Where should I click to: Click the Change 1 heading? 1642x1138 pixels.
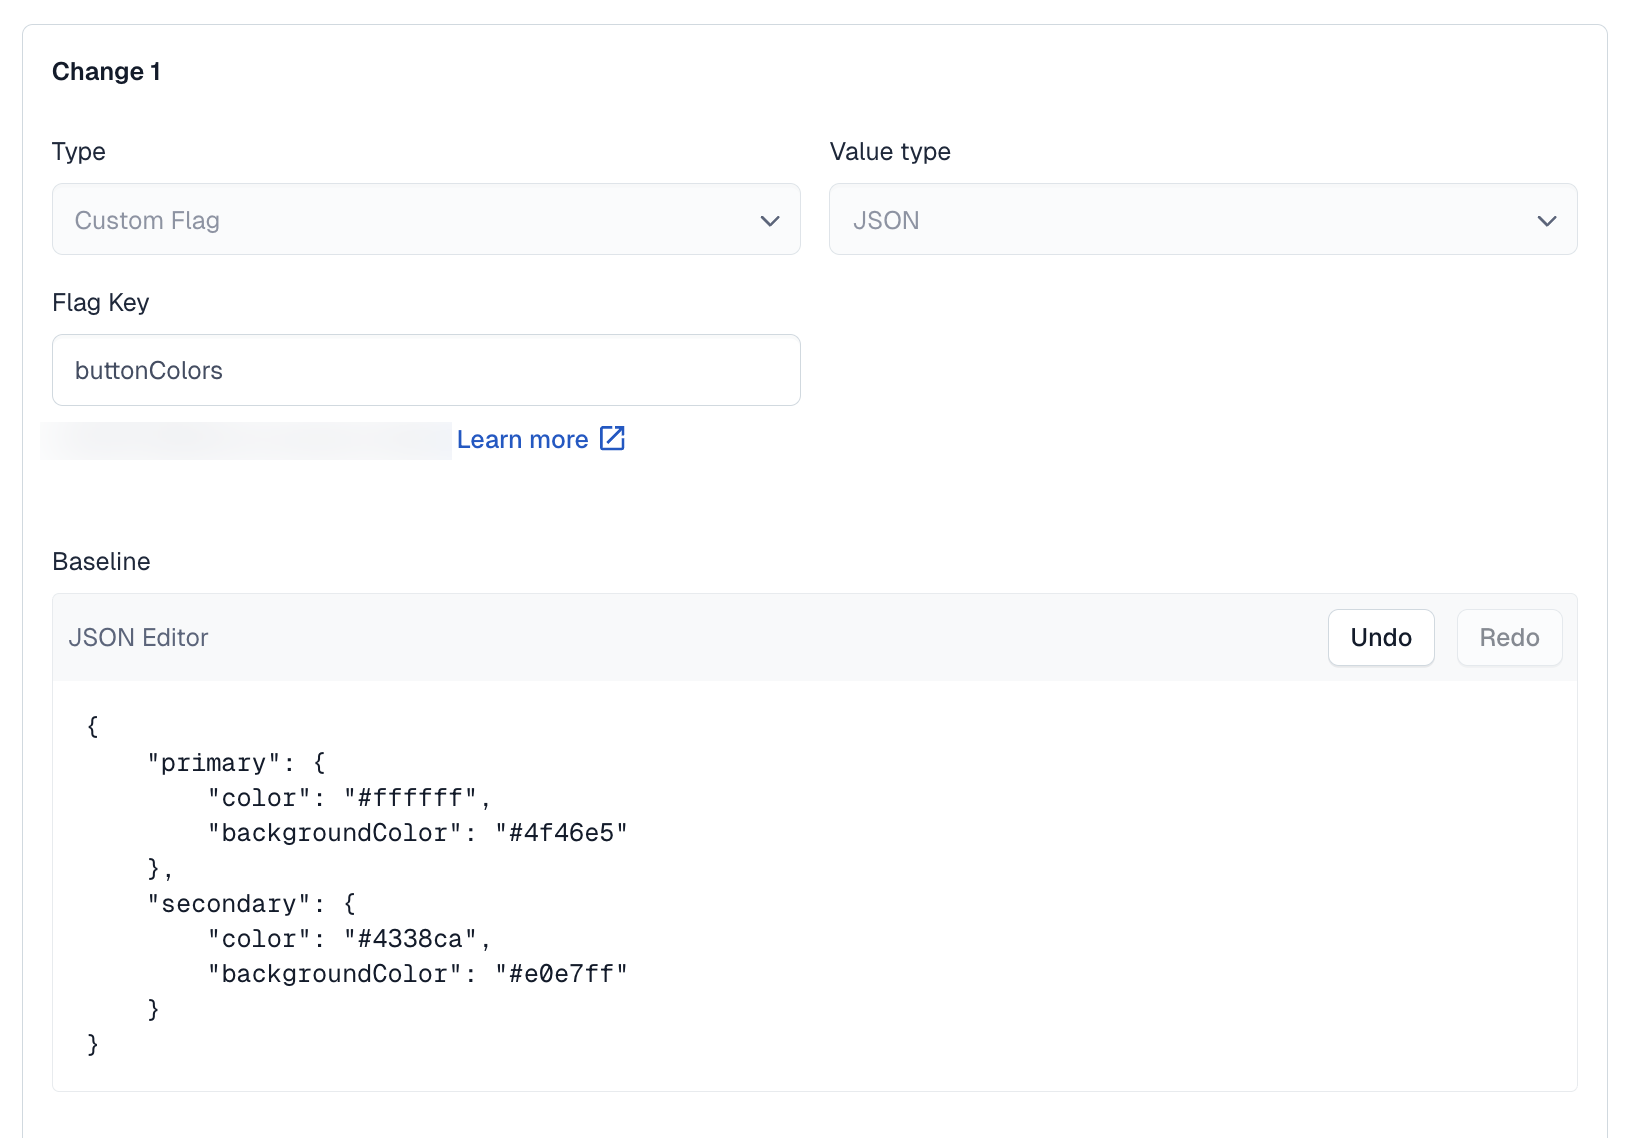[x=106, y=71]
